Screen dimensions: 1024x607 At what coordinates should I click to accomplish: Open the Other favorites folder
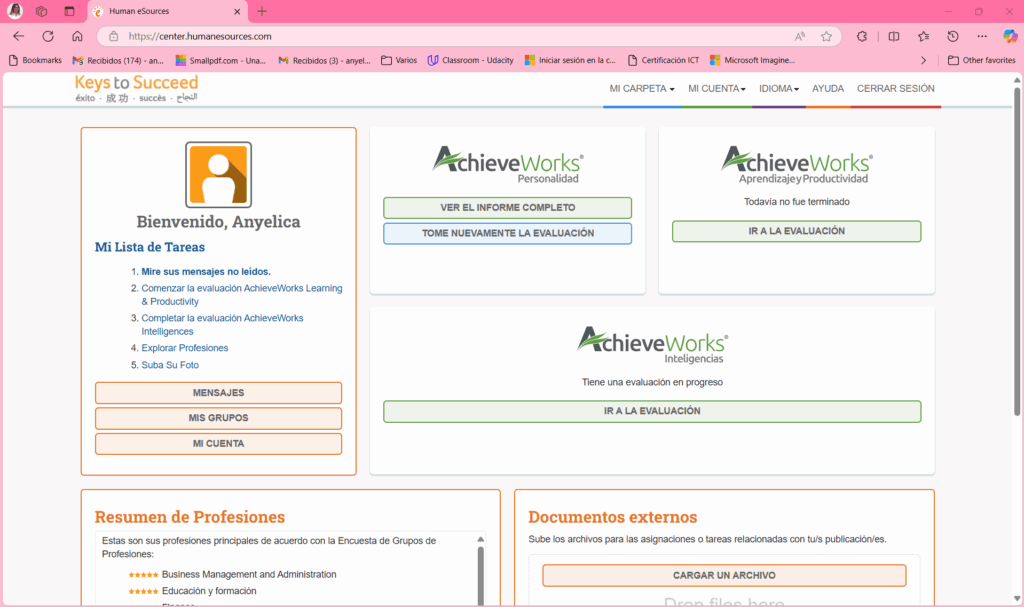982,60
